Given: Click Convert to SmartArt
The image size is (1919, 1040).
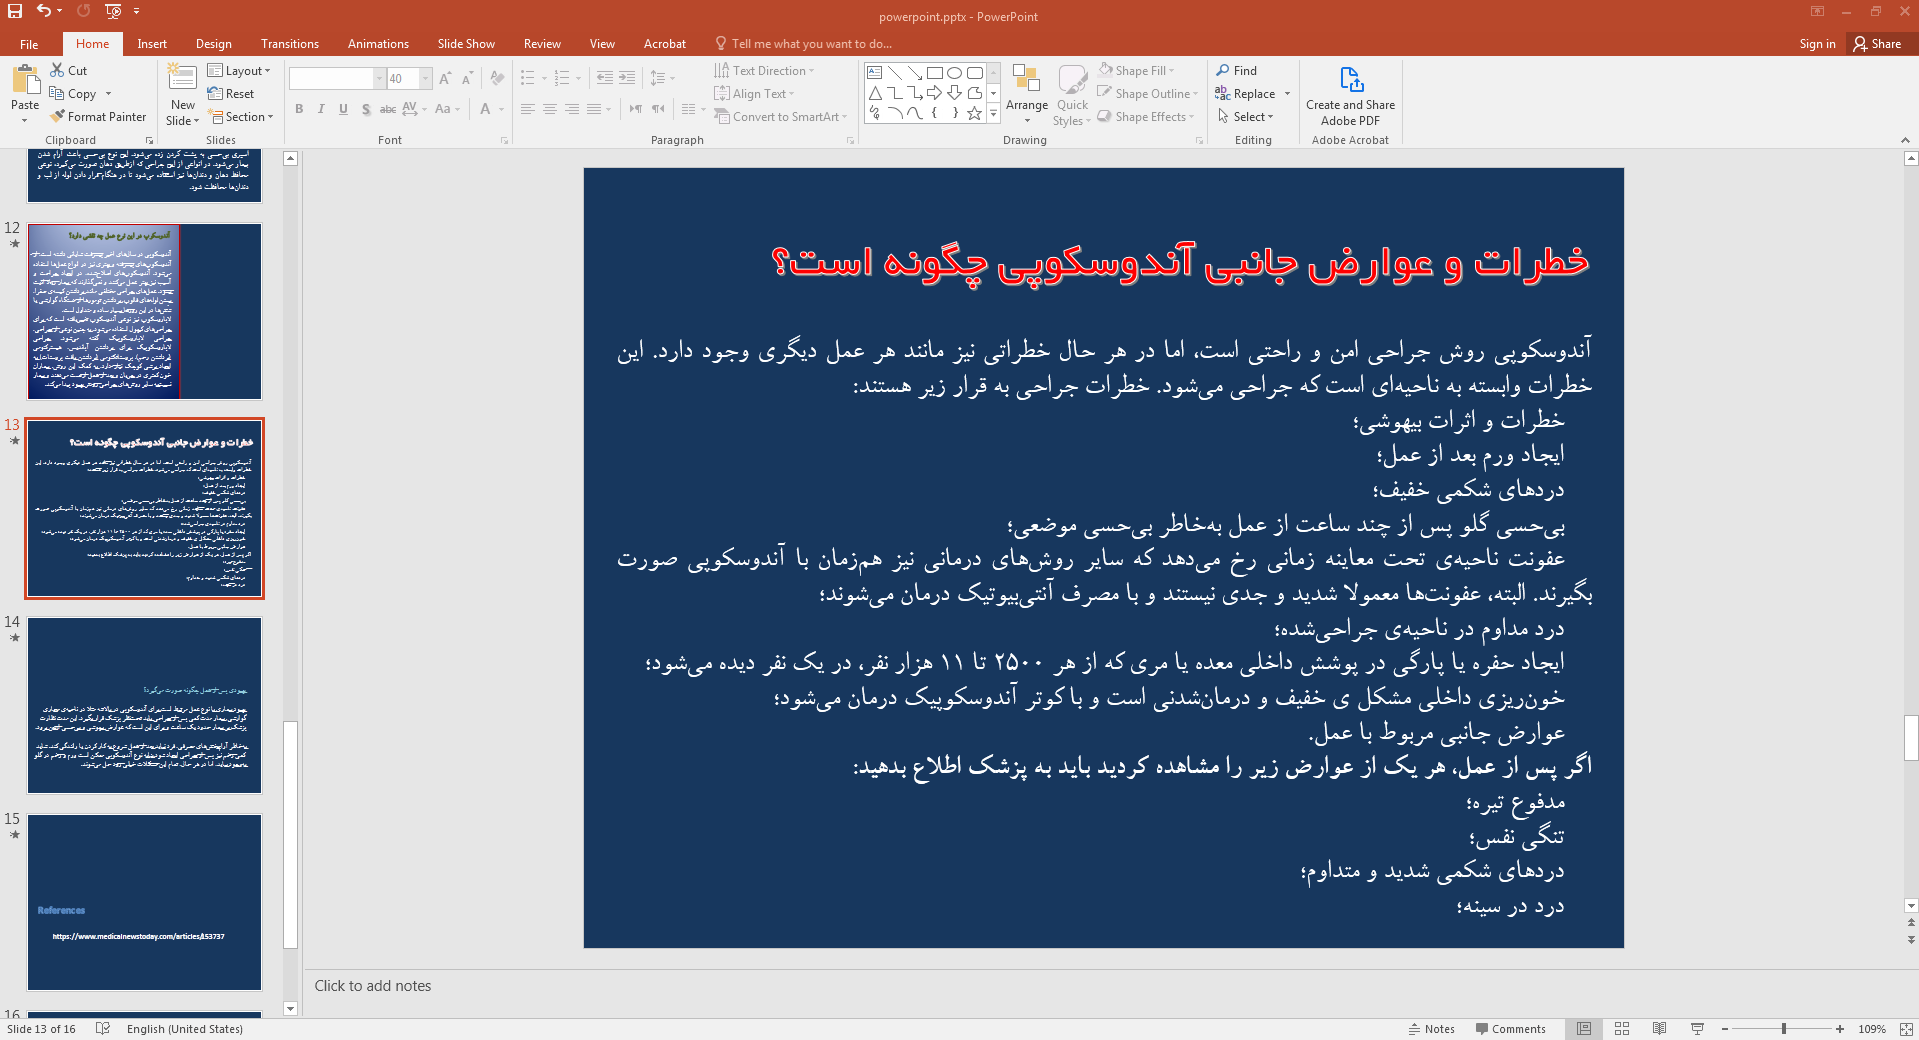Looking at the screenshot, I should 781,116.
